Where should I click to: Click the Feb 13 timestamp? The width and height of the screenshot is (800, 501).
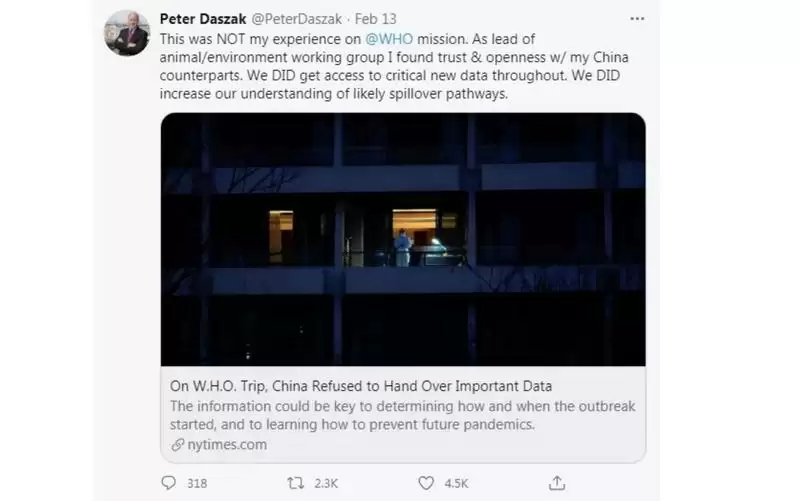tap(376, 19)
